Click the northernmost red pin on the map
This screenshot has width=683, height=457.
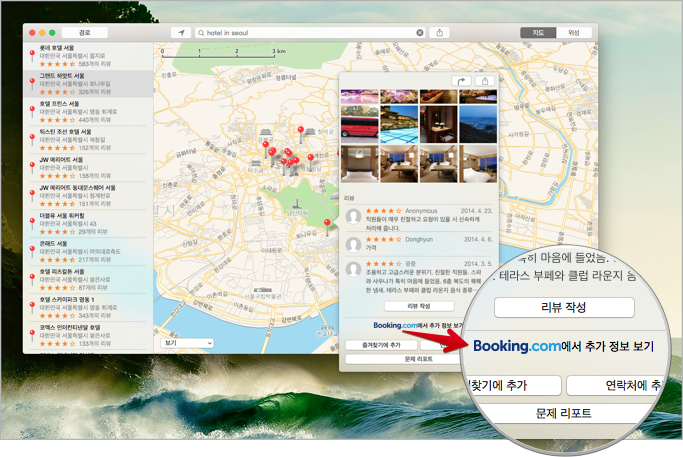tap(301, 133)
